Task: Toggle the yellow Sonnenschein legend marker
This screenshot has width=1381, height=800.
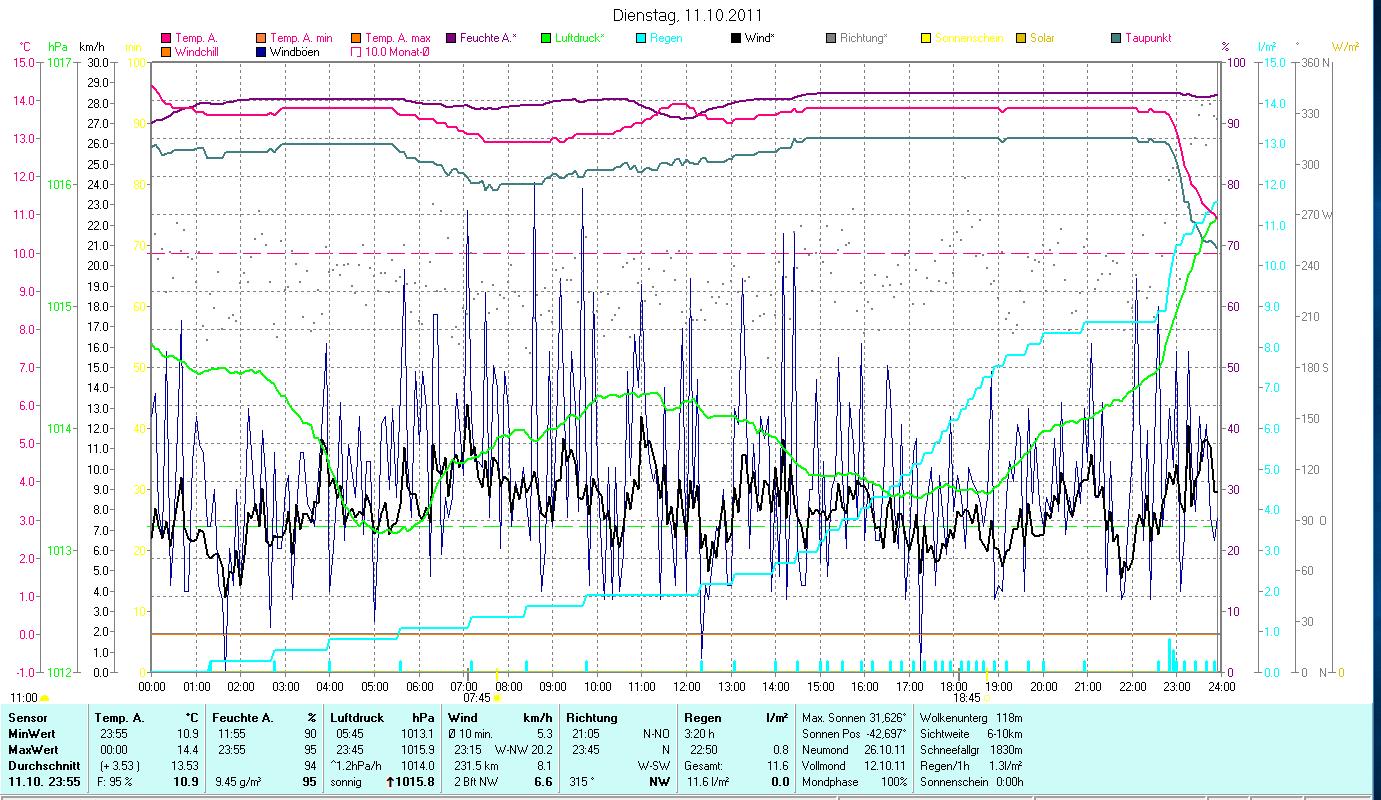Action: click(x=926, y=39)
